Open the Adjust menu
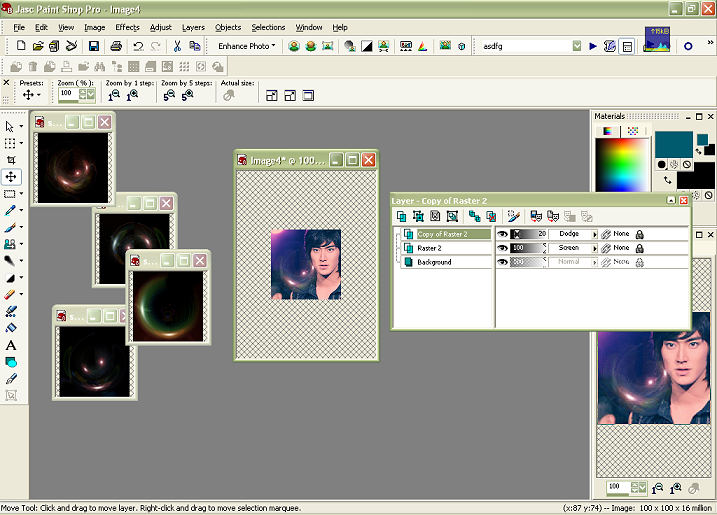 tap(161, 27)
